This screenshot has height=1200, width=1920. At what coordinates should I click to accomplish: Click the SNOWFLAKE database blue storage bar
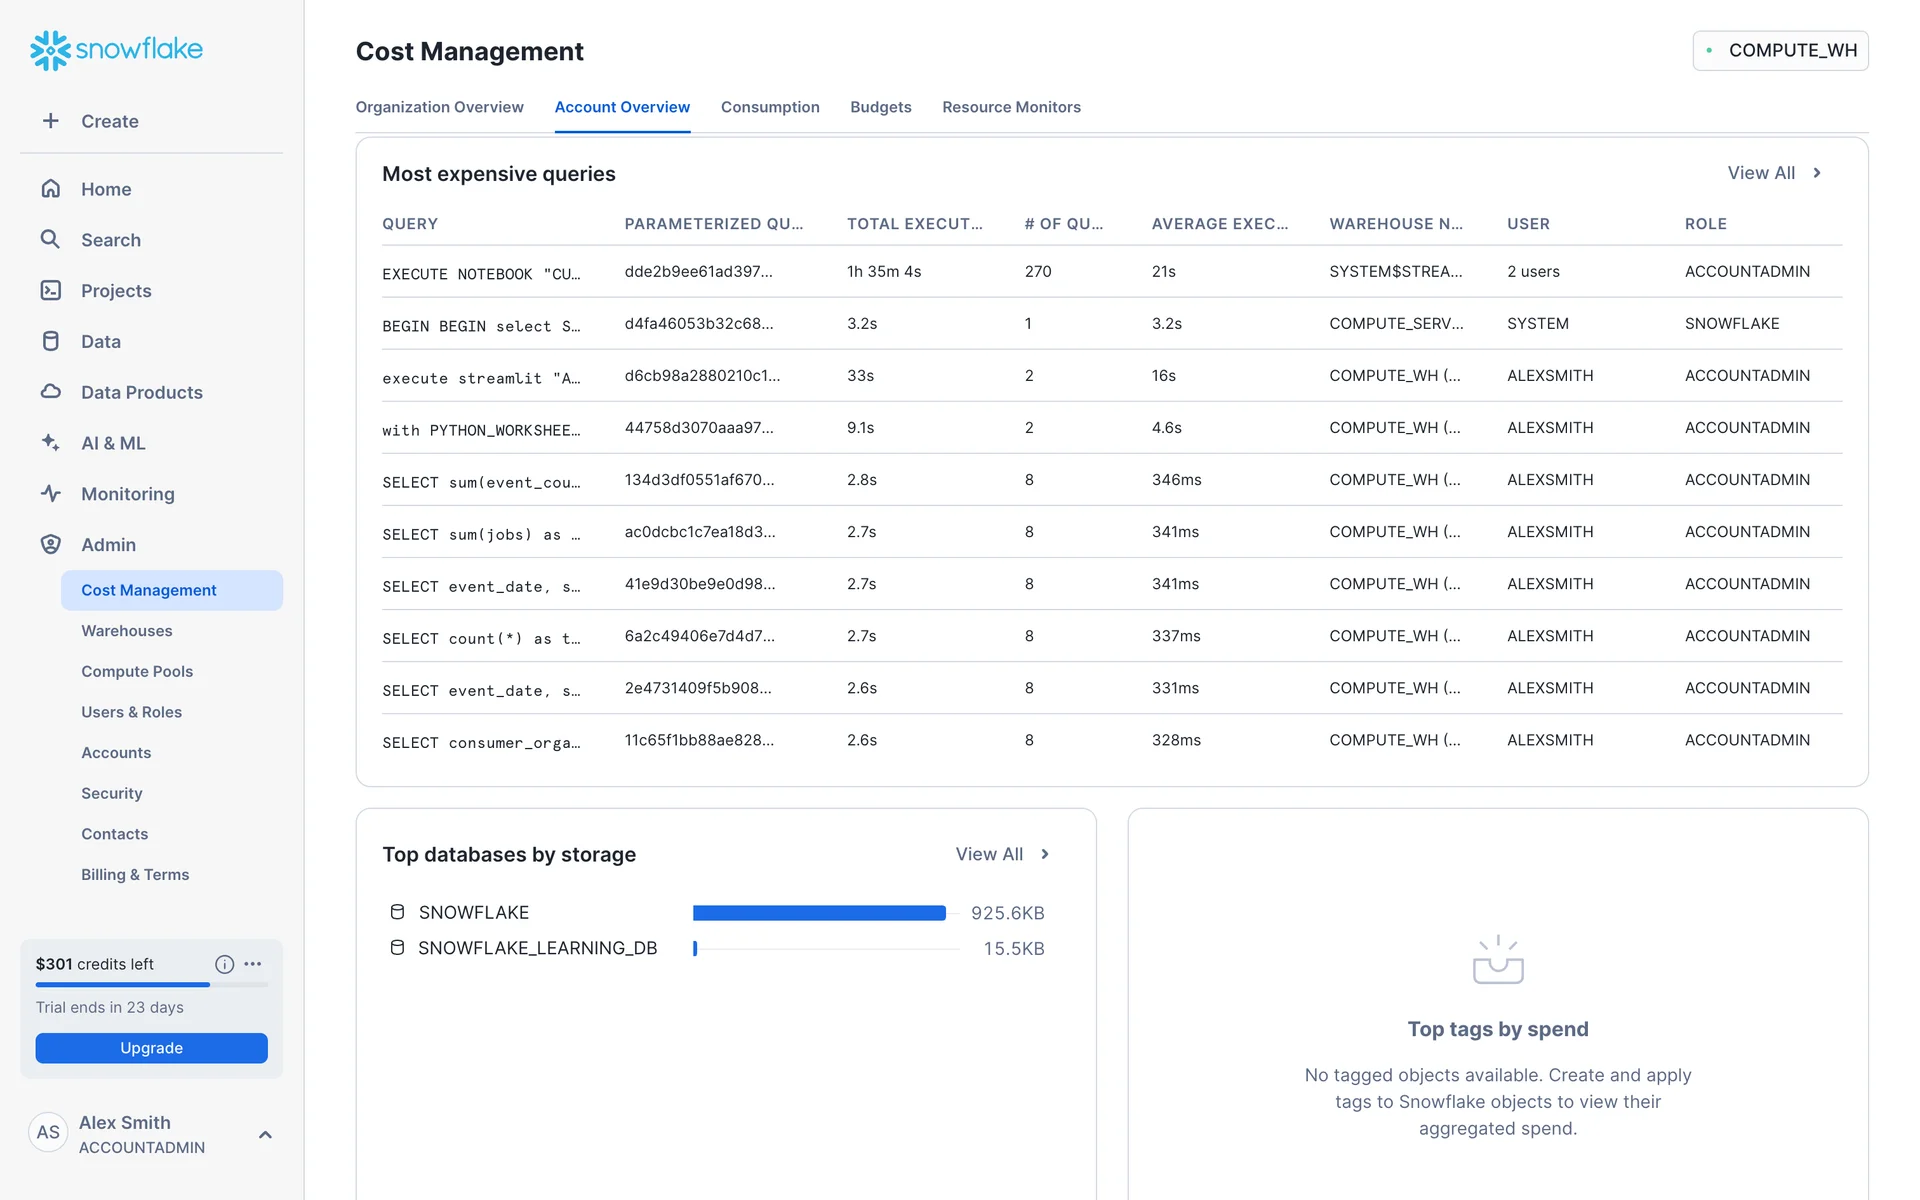(x=818, y=913)
